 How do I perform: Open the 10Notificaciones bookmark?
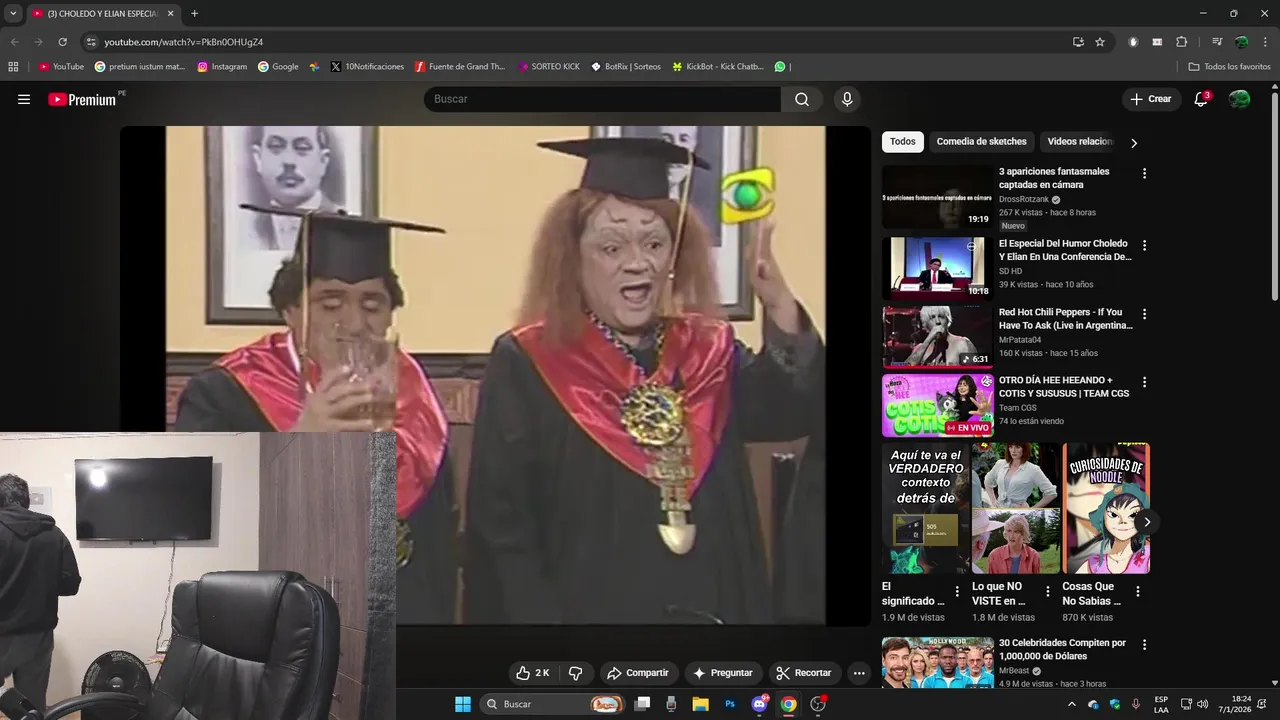click(x=367, y=67)
